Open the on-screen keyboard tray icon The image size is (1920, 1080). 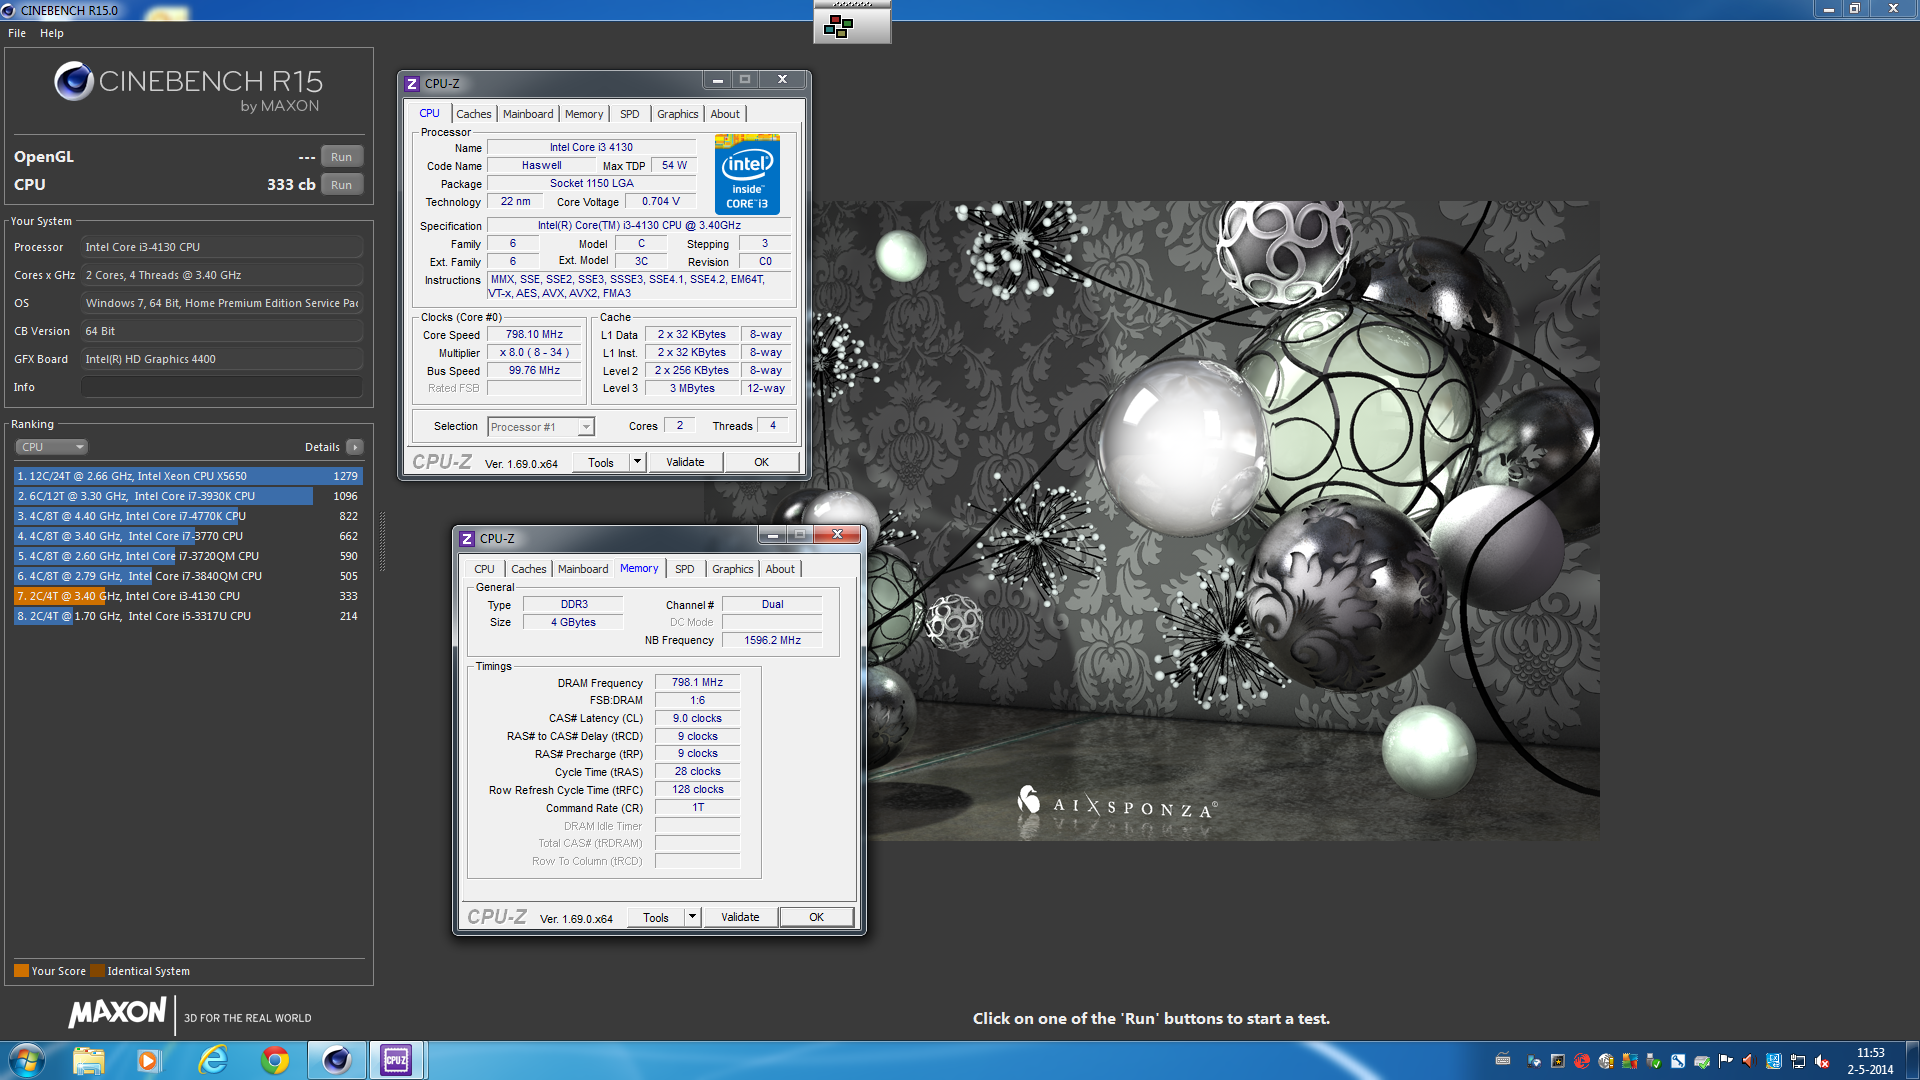[x=1503, y=1058]
